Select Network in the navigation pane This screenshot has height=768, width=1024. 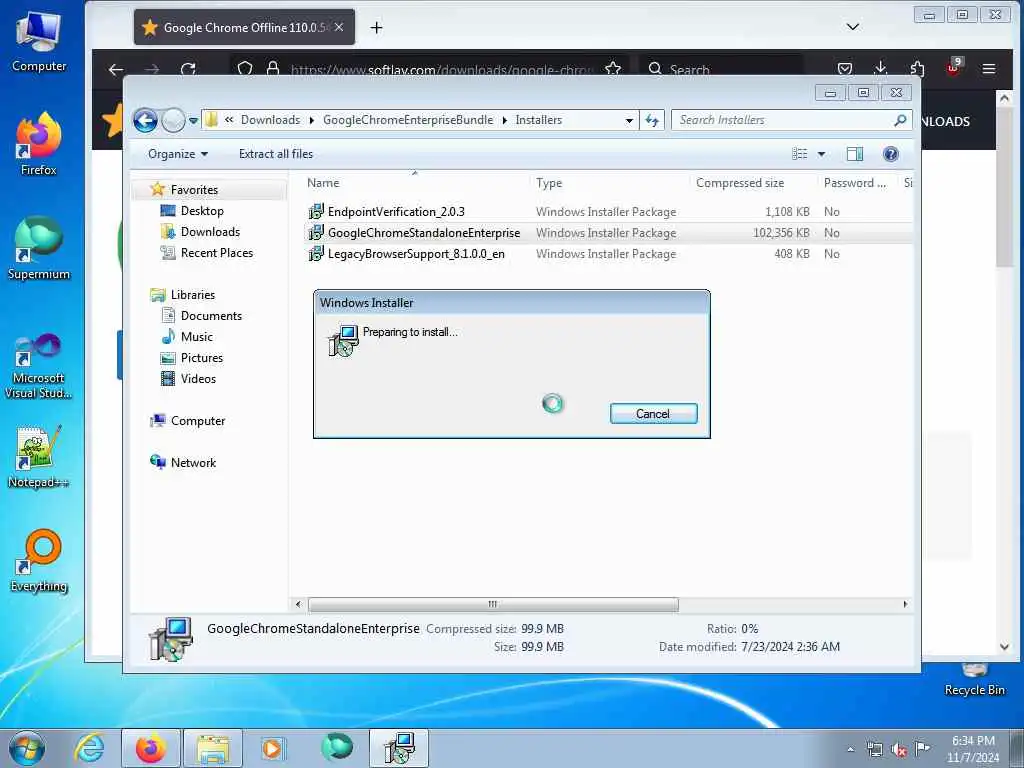tap(193, 462)
